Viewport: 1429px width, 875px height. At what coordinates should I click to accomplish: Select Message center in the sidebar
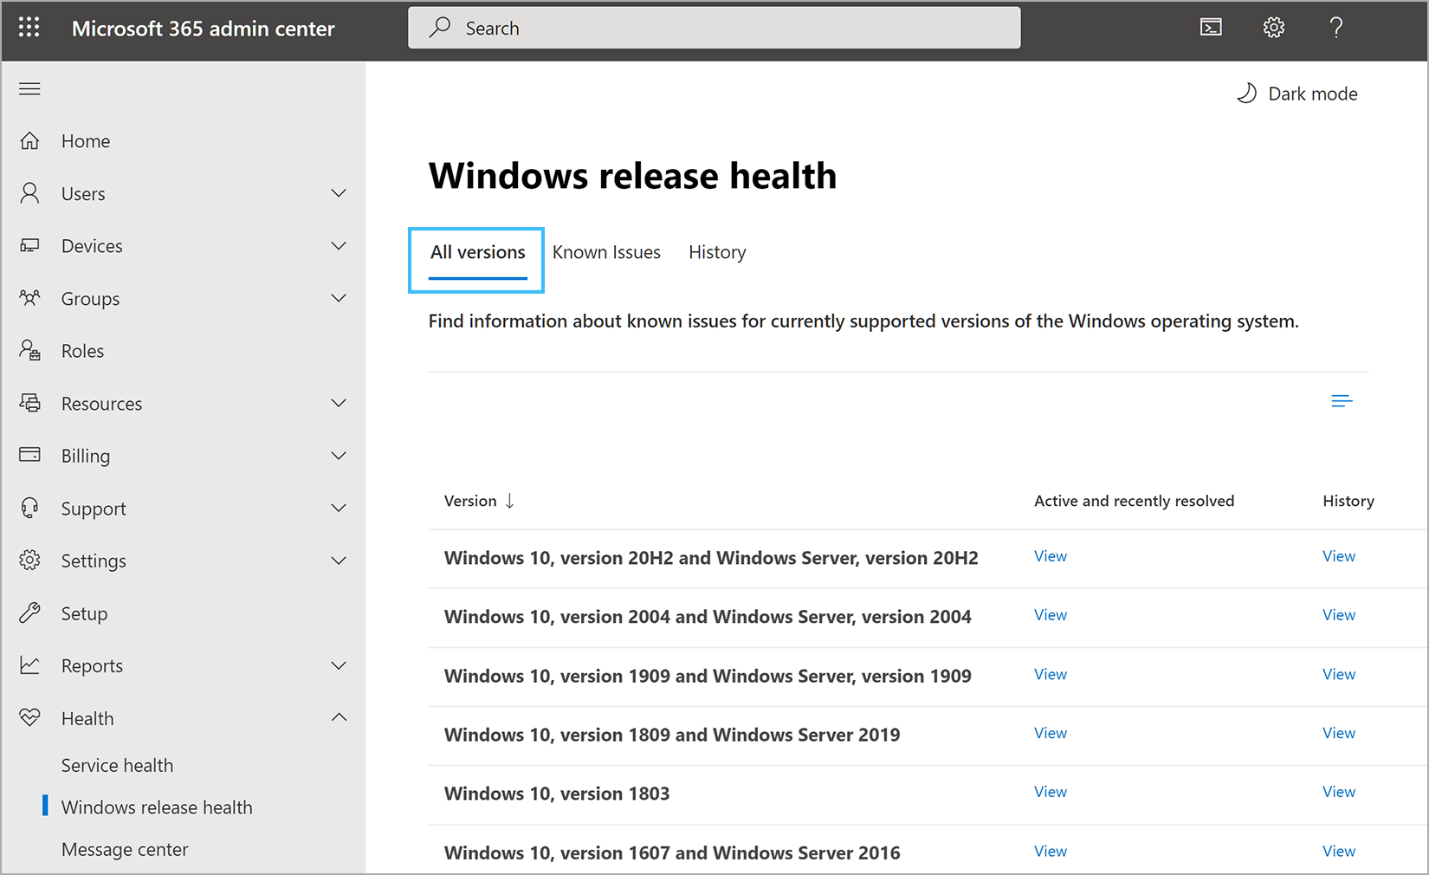[124, 849]
